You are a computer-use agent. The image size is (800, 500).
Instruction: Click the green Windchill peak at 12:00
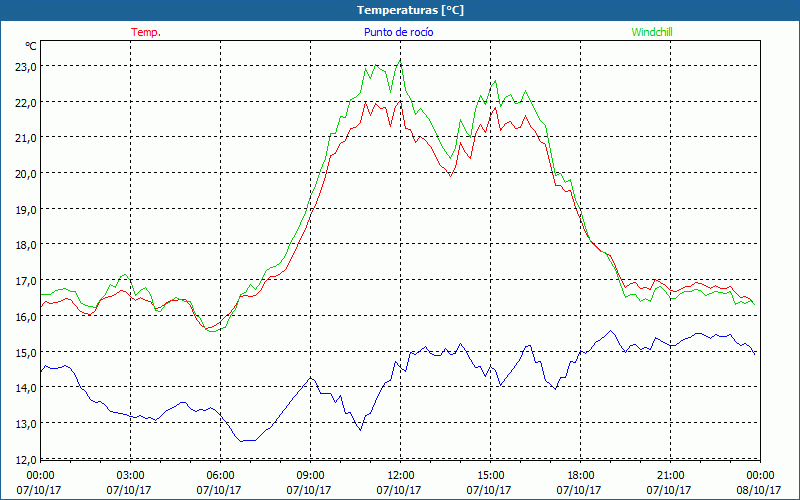click(x=401, y=61)
